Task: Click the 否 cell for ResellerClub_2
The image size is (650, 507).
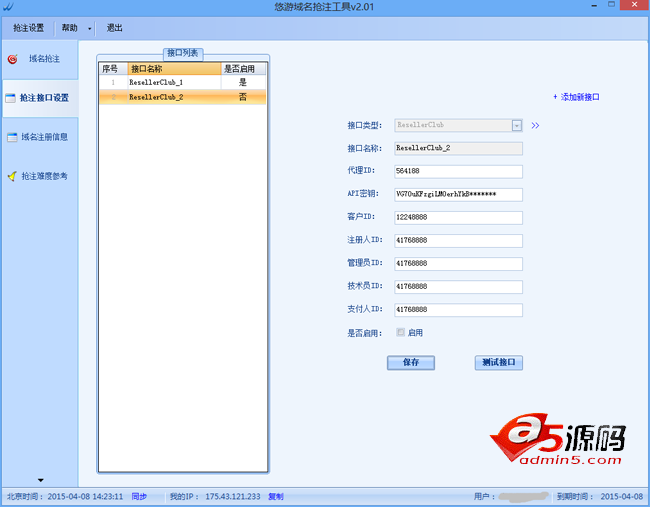Action: click(x=243, y=97)
